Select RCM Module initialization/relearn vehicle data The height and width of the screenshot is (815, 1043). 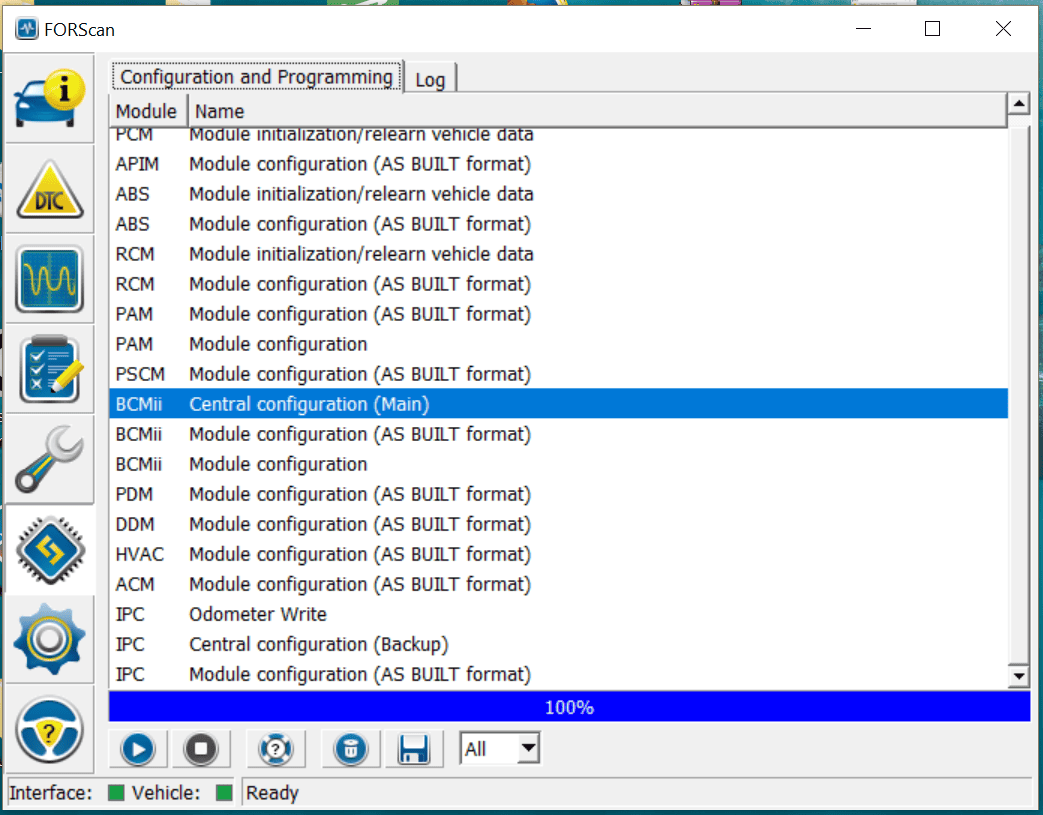point(559,254)
